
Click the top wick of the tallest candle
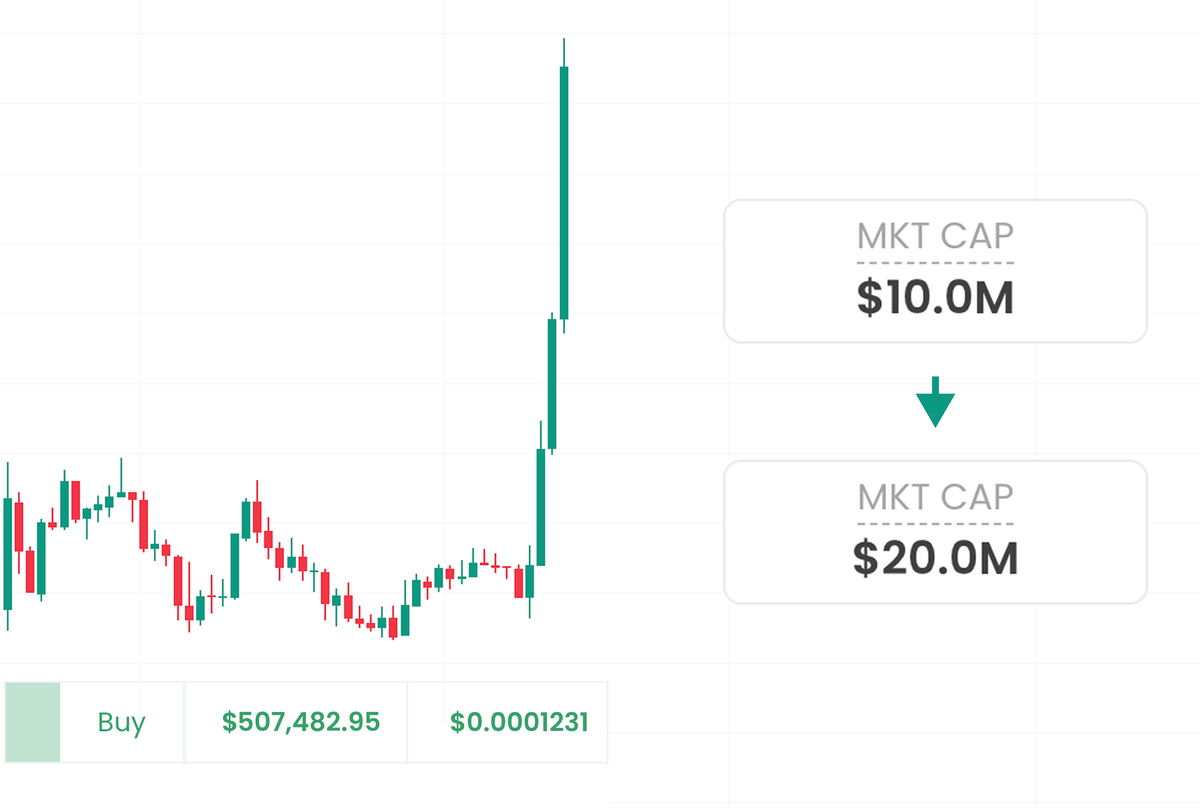click(x=564, y=52)
